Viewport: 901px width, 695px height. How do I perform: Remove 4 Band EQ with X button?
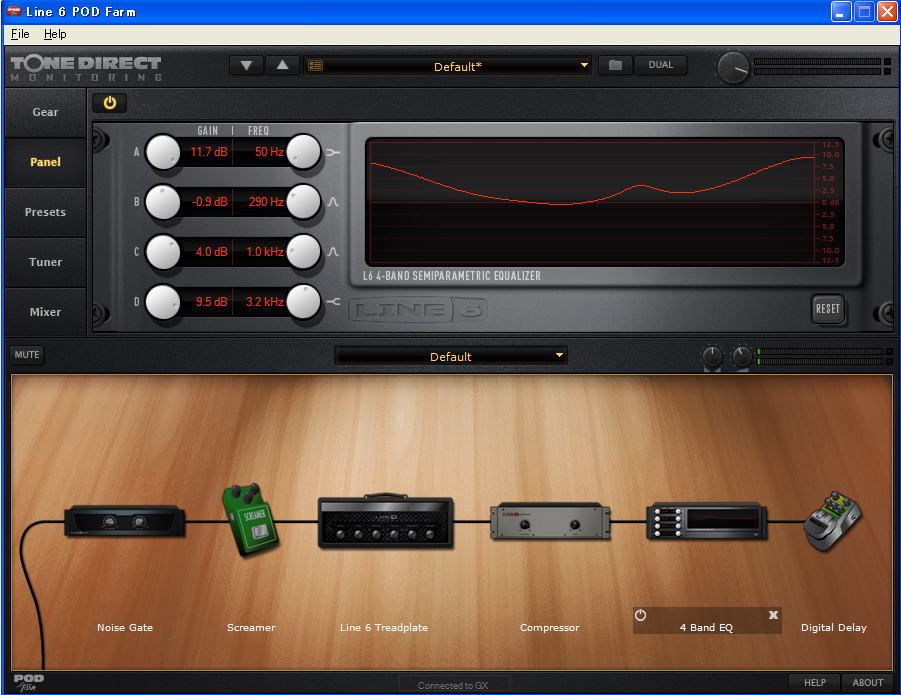tap(773, 615)
